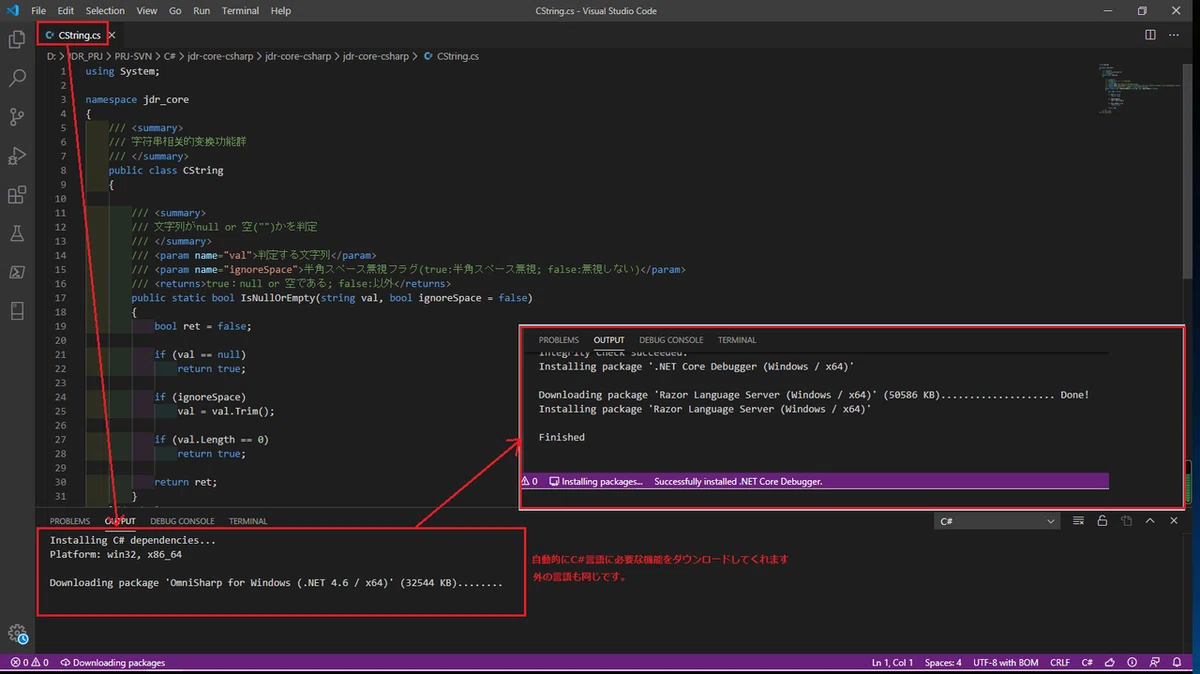Select the CString.cs editor tab

pyautogui.click(x=79, y=35)
